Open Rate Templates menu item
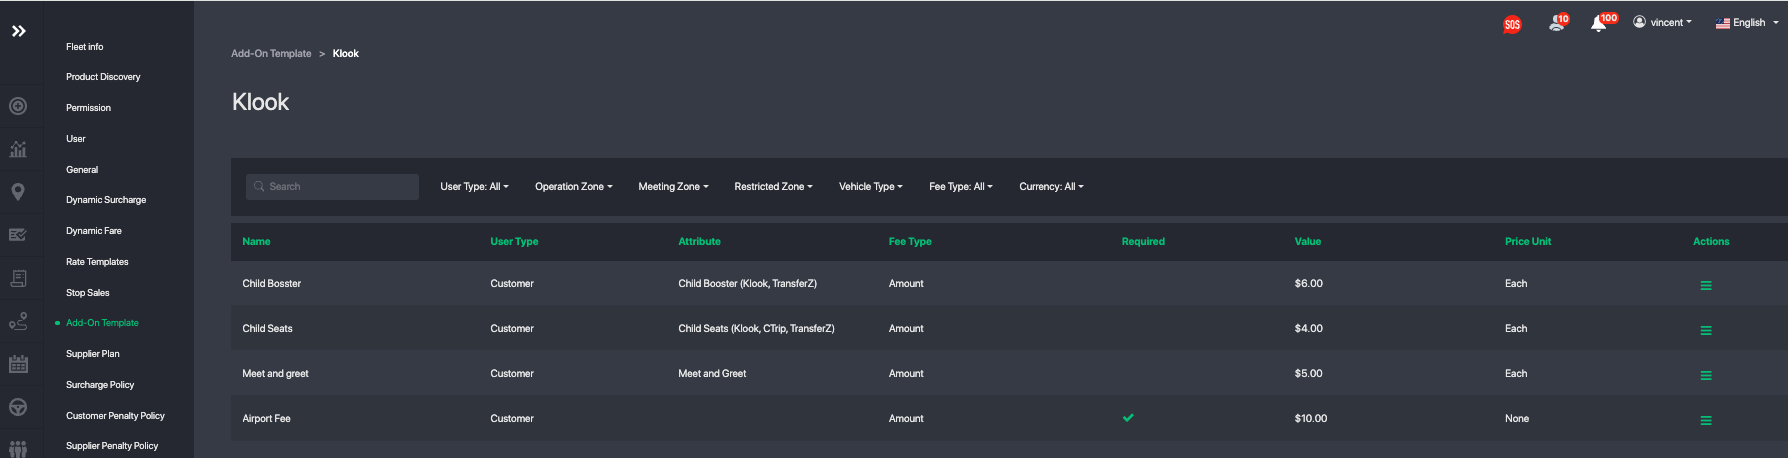 click(x=97, y=261)
